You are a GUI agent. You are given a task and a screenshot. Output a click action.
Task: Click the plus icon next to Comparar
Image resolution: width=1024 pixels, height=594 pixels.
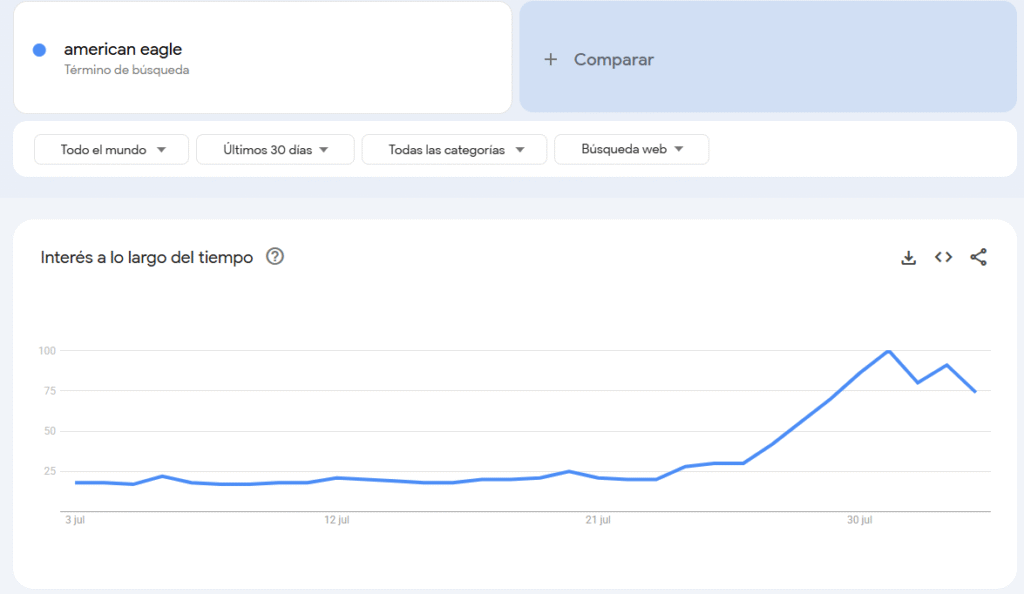[551, 59]
